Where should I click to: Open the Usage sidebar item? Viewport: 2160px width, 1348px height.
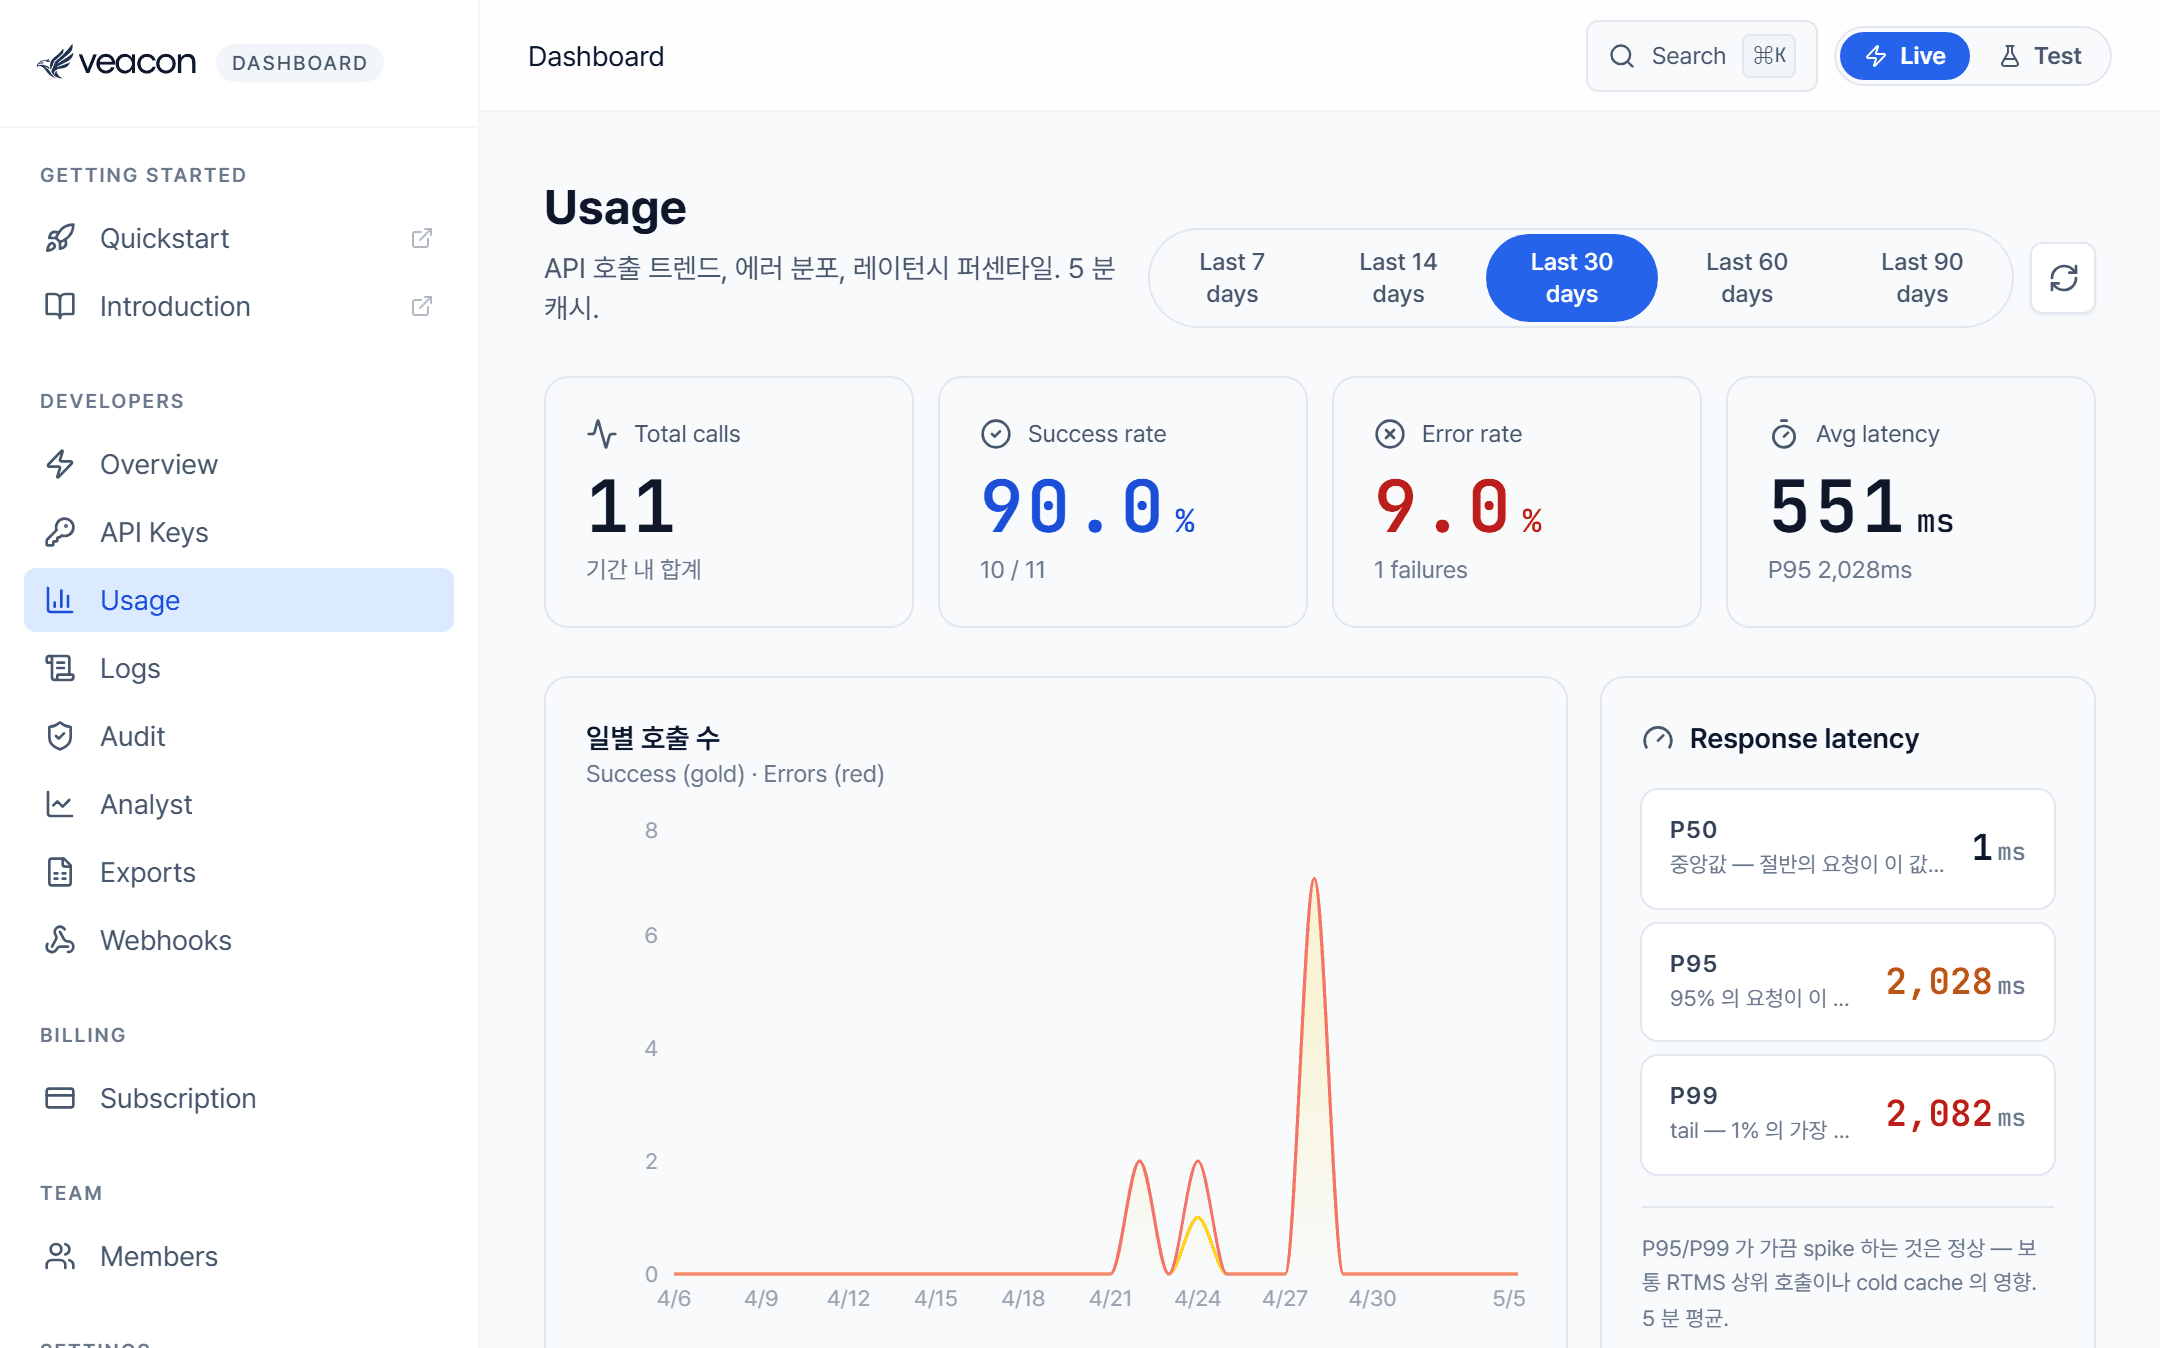(239, 600)
